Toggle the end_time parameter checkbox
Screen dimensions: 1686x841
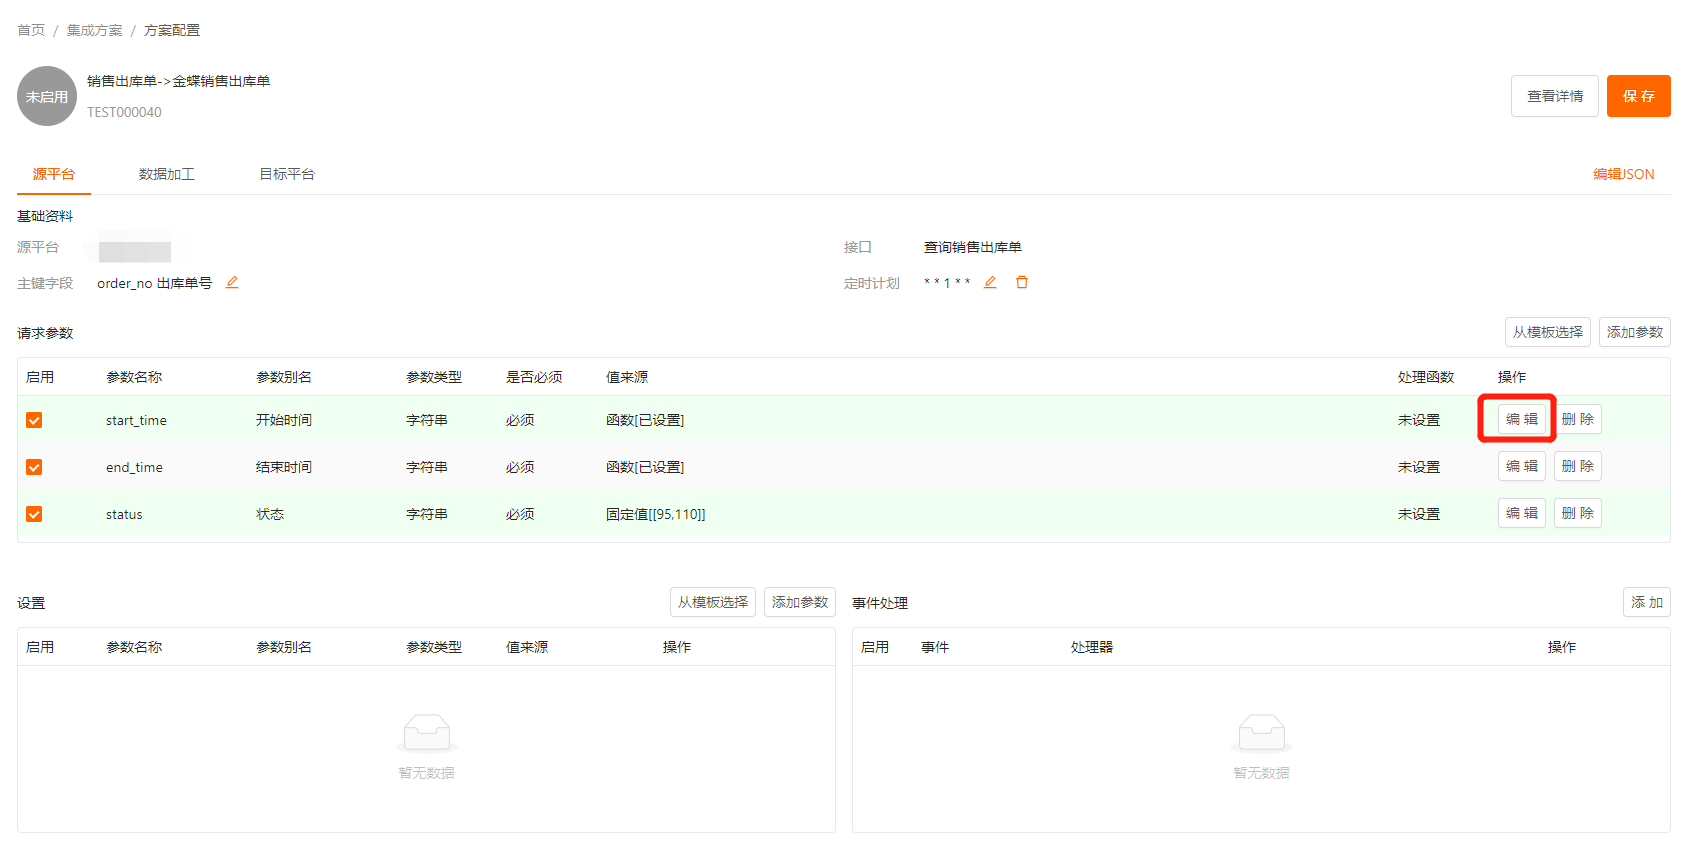[34, 467]
